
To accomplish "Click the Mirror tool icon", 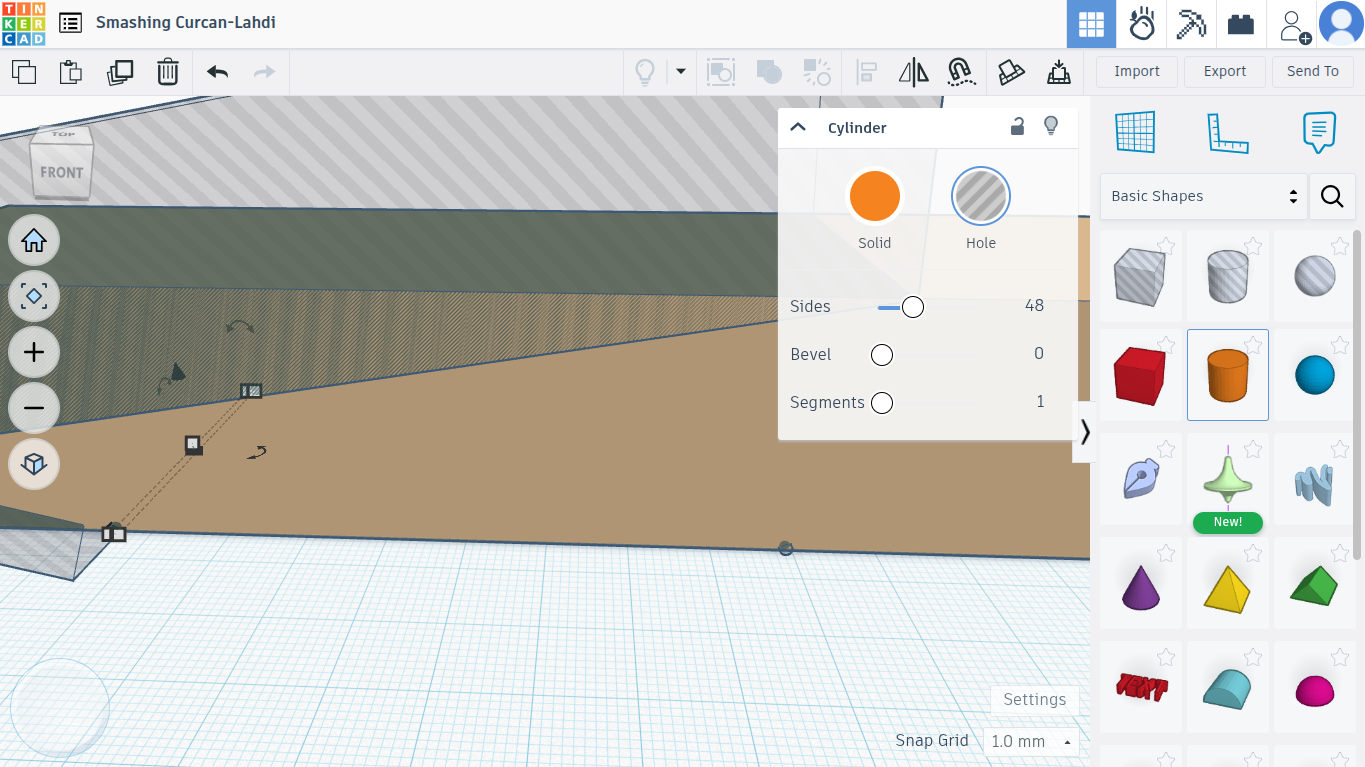I will (913, 72).
